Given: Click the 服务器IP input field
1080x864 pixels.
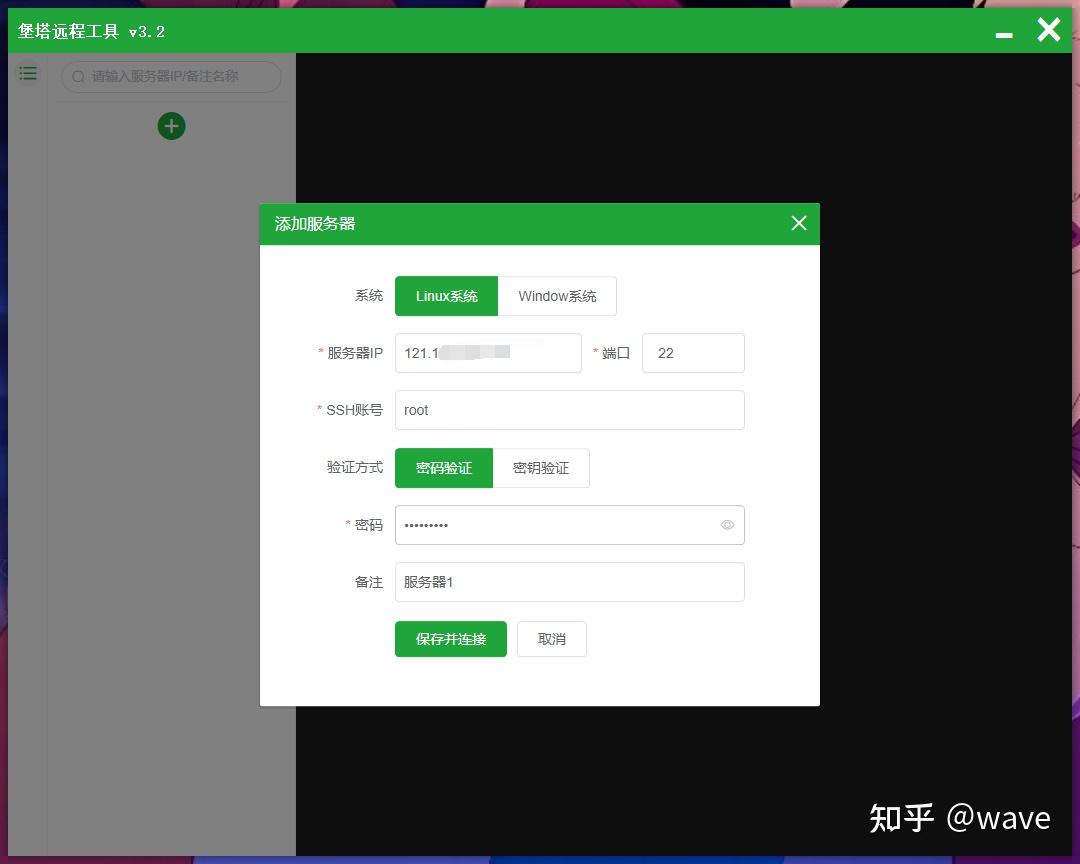Looking at the screenshot, I should tap(488, 352).
